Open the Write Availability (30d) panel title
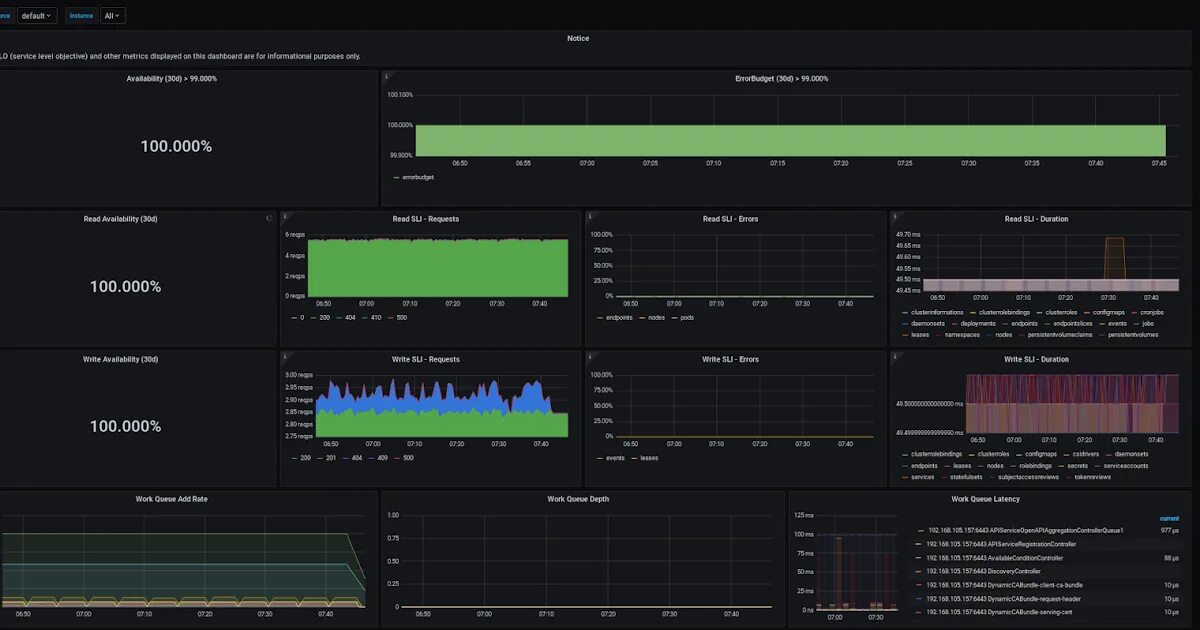The width and height of the screenshot is (1200, 630). click(120, 358)
